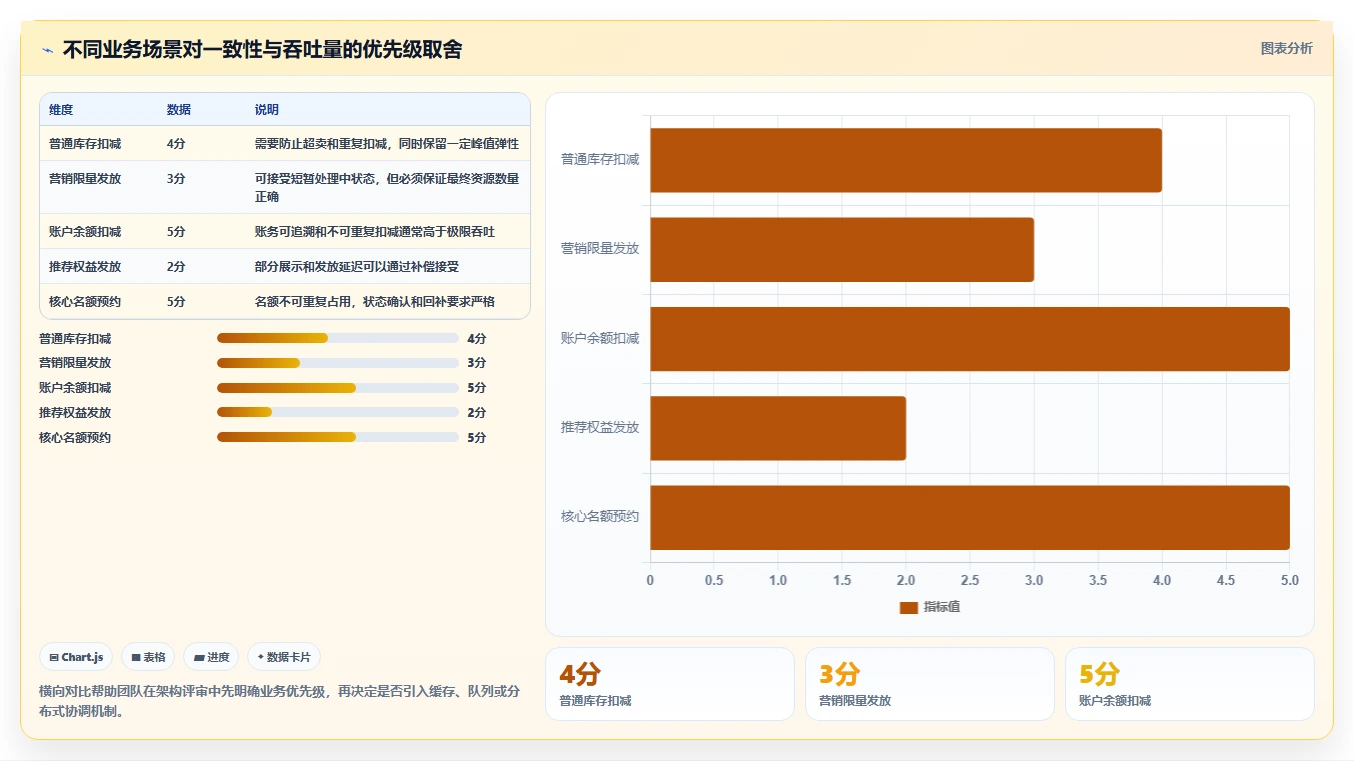Screen dimensions: 1354x761
Task: Select the 表格 tag chip
Action: pyautogui.click(x=148, y=657)
